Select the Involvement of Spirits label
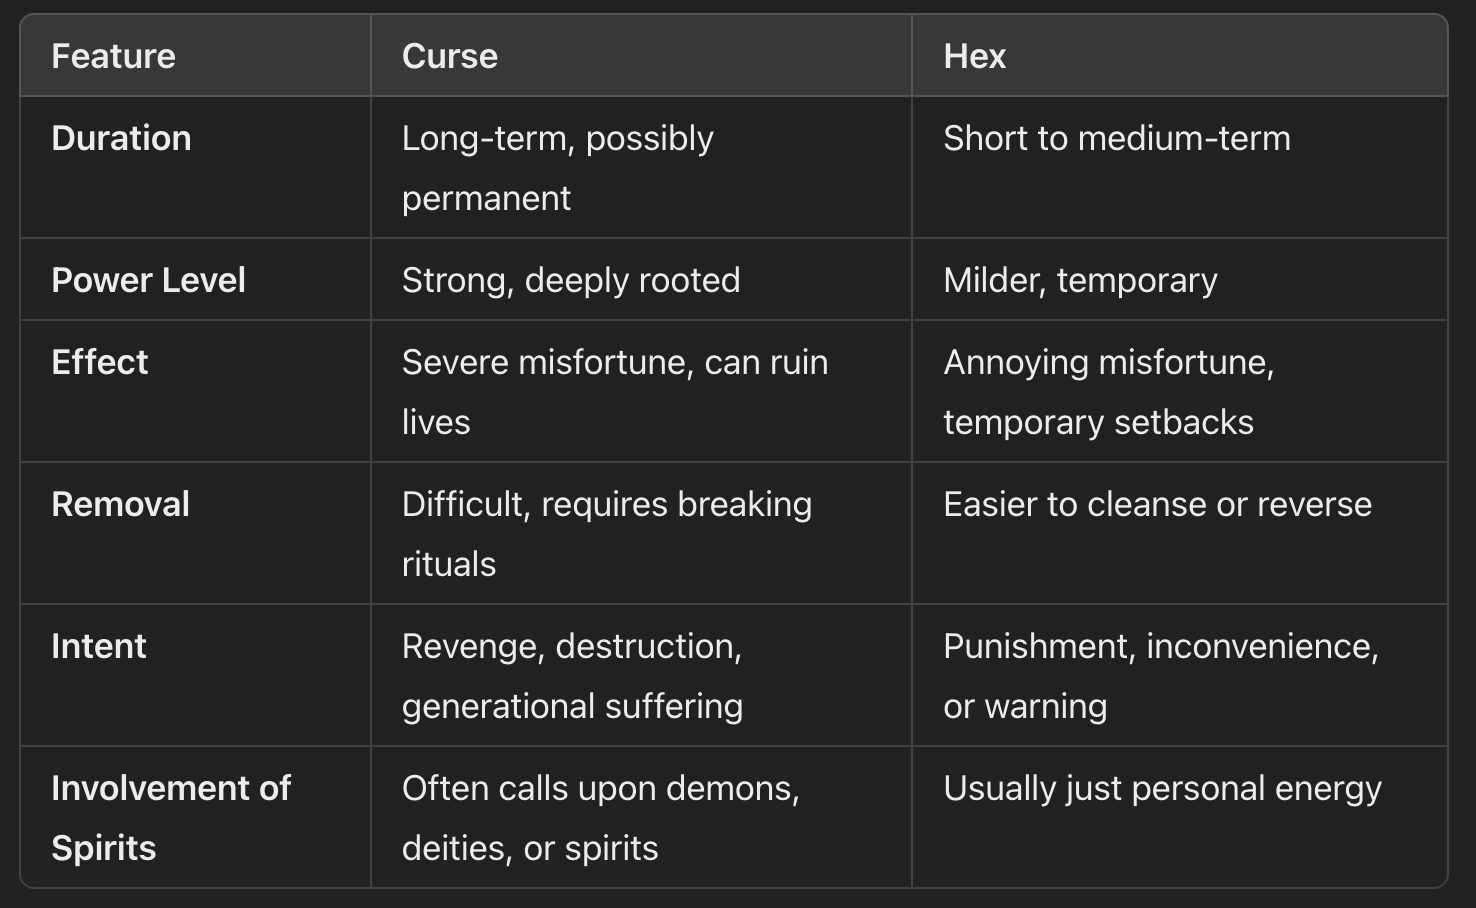Viewport: 1476px width, 908px height. 171,818
